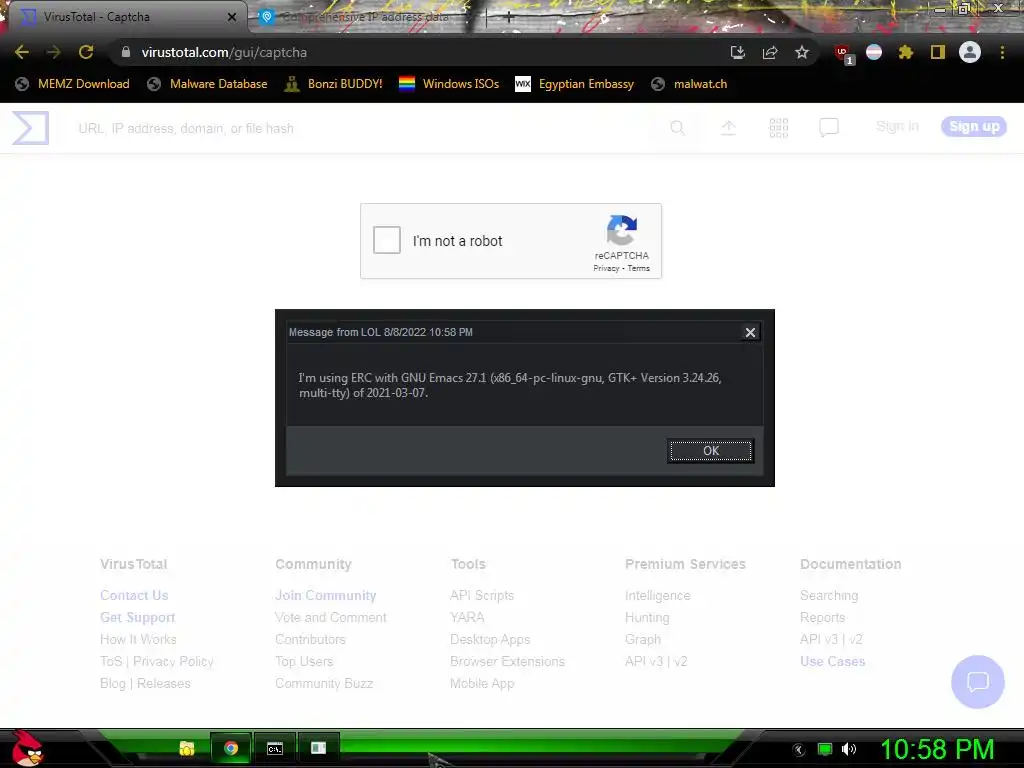Open the Intelligence footer link
The height and width of the screenshot is (768, 1024).
tap(658, 595)
